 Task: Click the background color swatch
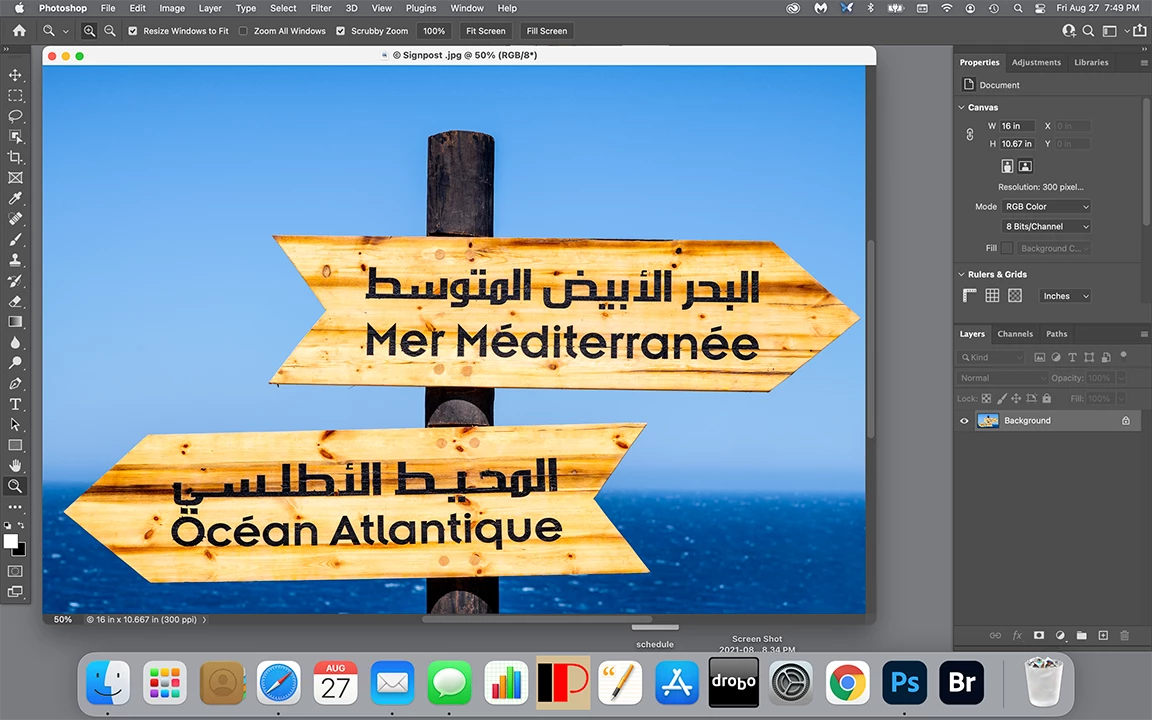coord(21,550)
